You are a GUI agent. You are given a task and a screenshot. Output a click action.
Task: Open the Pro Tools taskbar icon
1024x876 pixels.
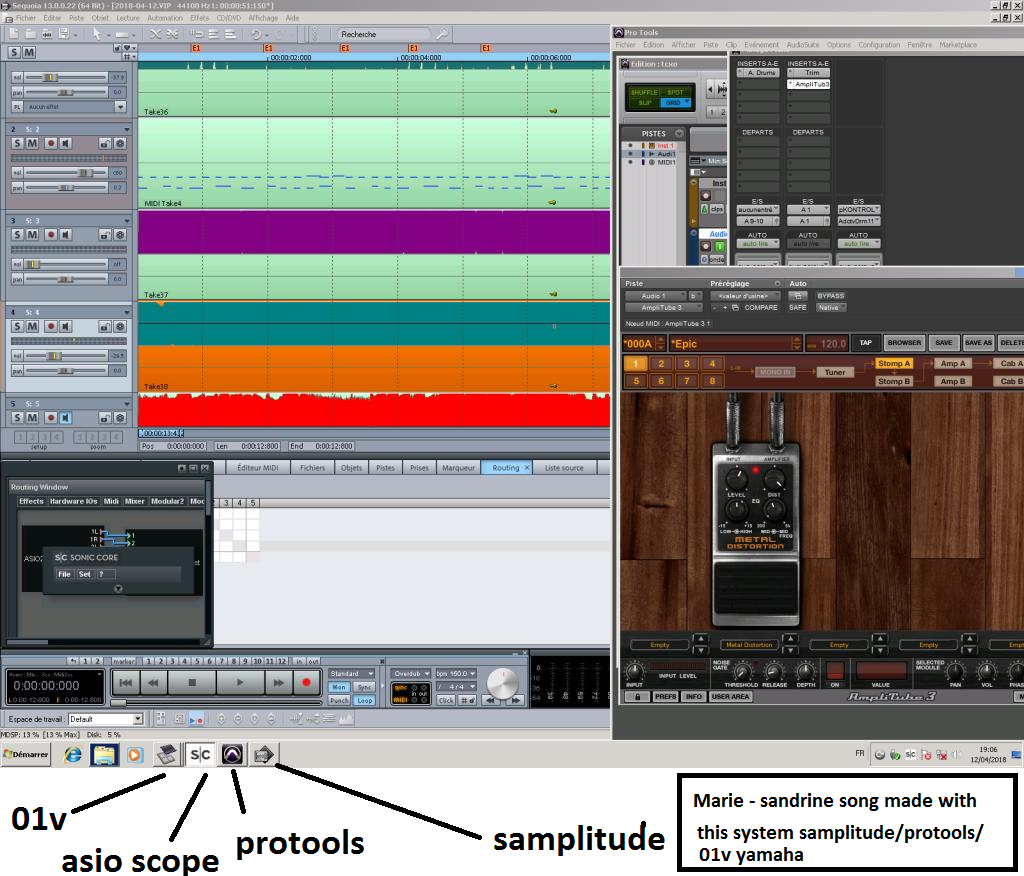click(232, 754)
